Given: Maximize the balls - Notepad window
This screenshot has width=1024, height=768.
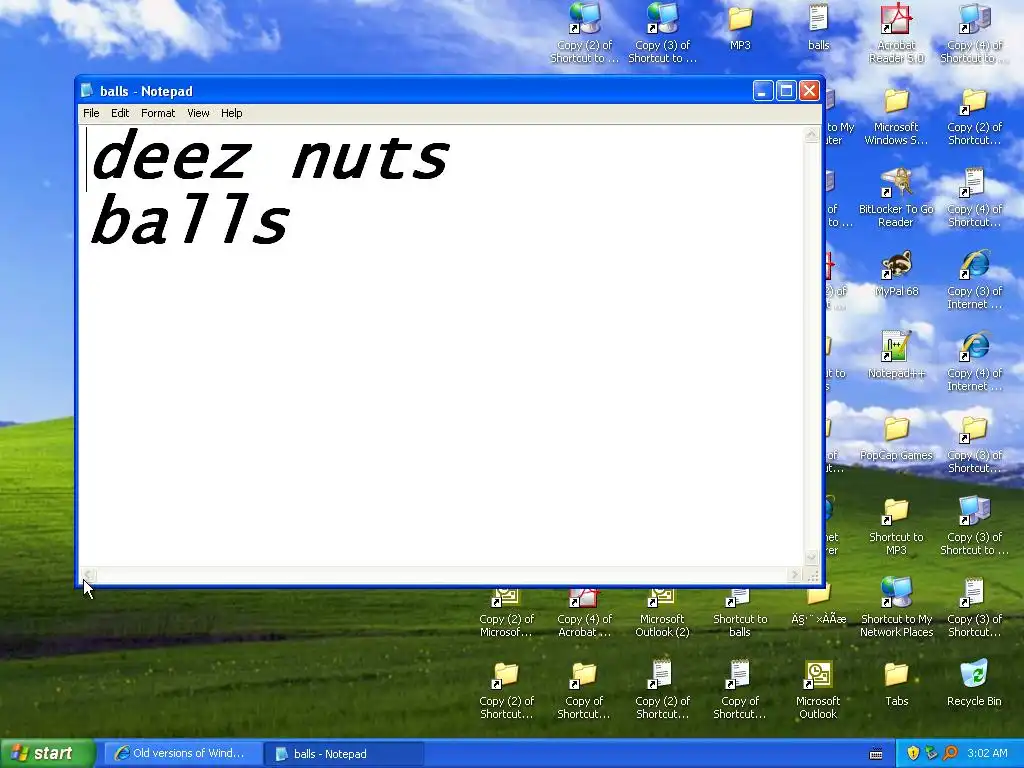Looking at the screenshot, I should pos(786,91).
